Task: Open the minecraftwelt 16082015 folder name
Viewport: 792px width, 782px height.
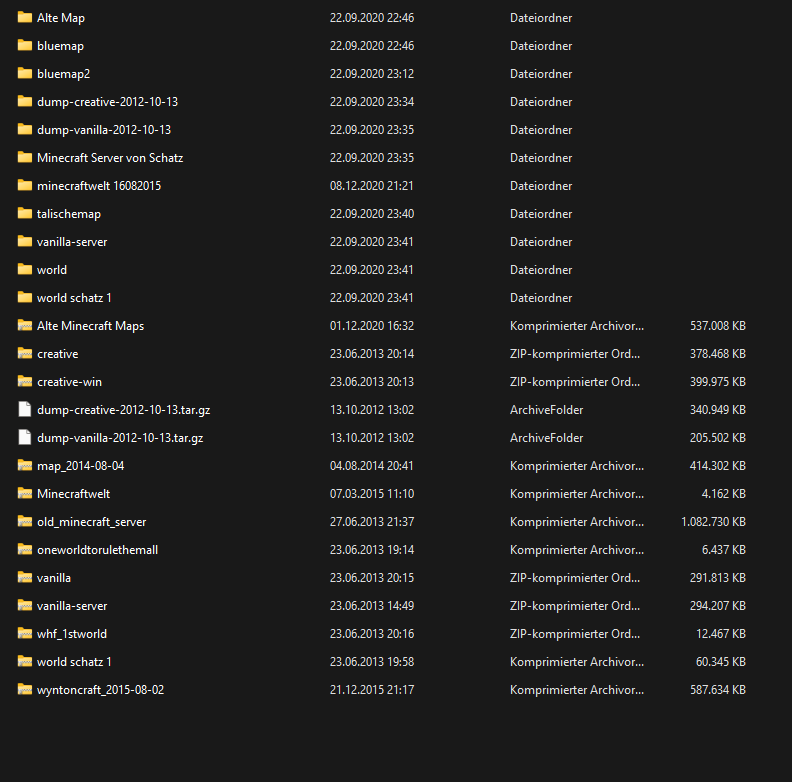Action: point(99,186)
